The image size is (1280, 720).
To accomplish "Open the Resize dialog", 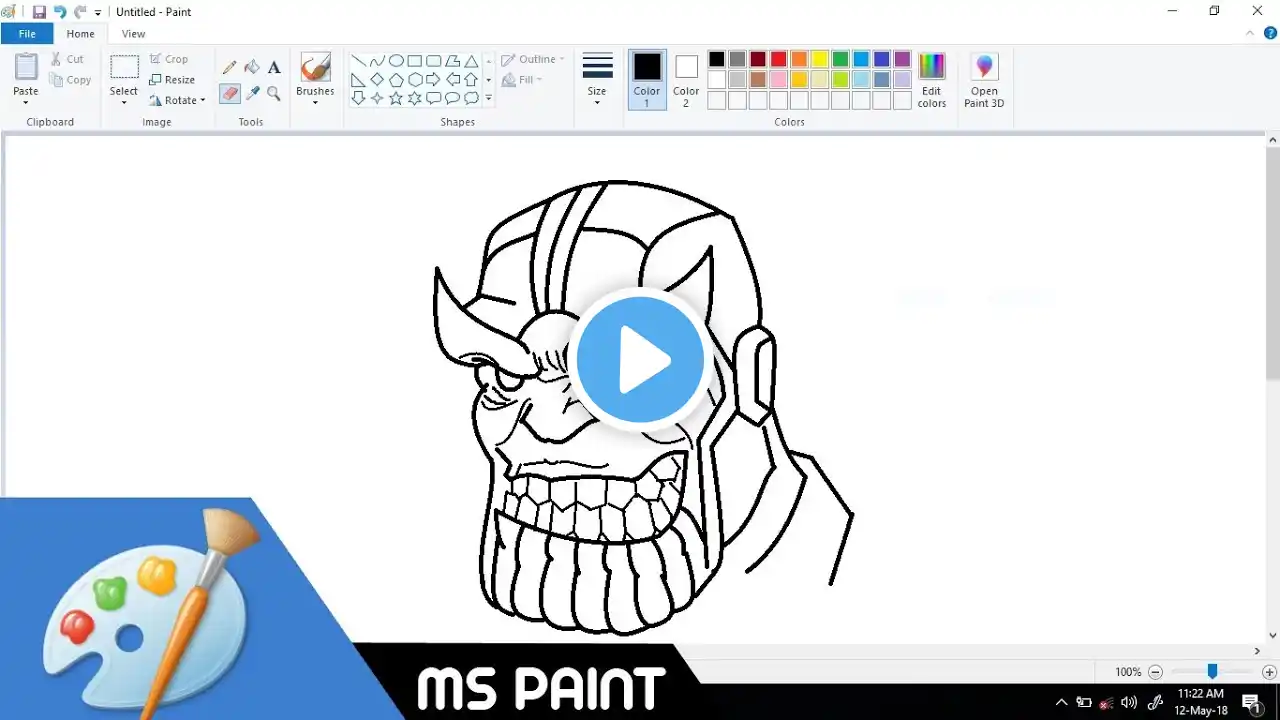I will (x=172, y=80).
